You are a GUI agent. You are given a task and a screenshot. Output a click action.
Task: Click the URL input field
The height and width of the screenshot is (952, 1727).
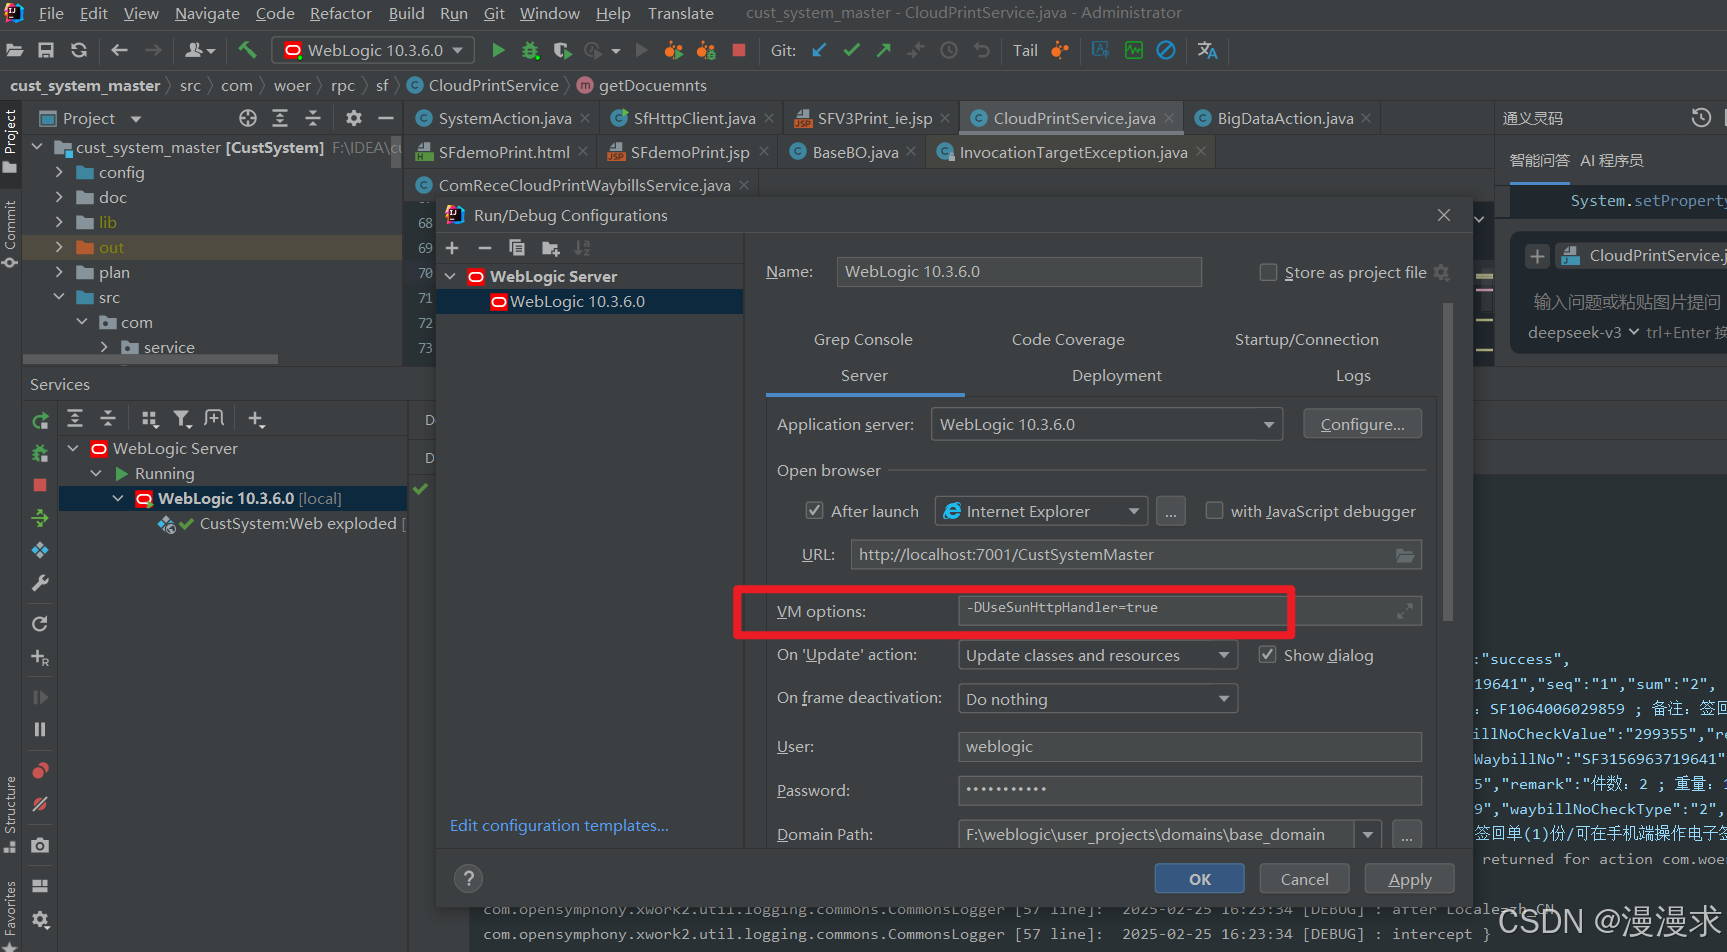tap(1136, 554)
